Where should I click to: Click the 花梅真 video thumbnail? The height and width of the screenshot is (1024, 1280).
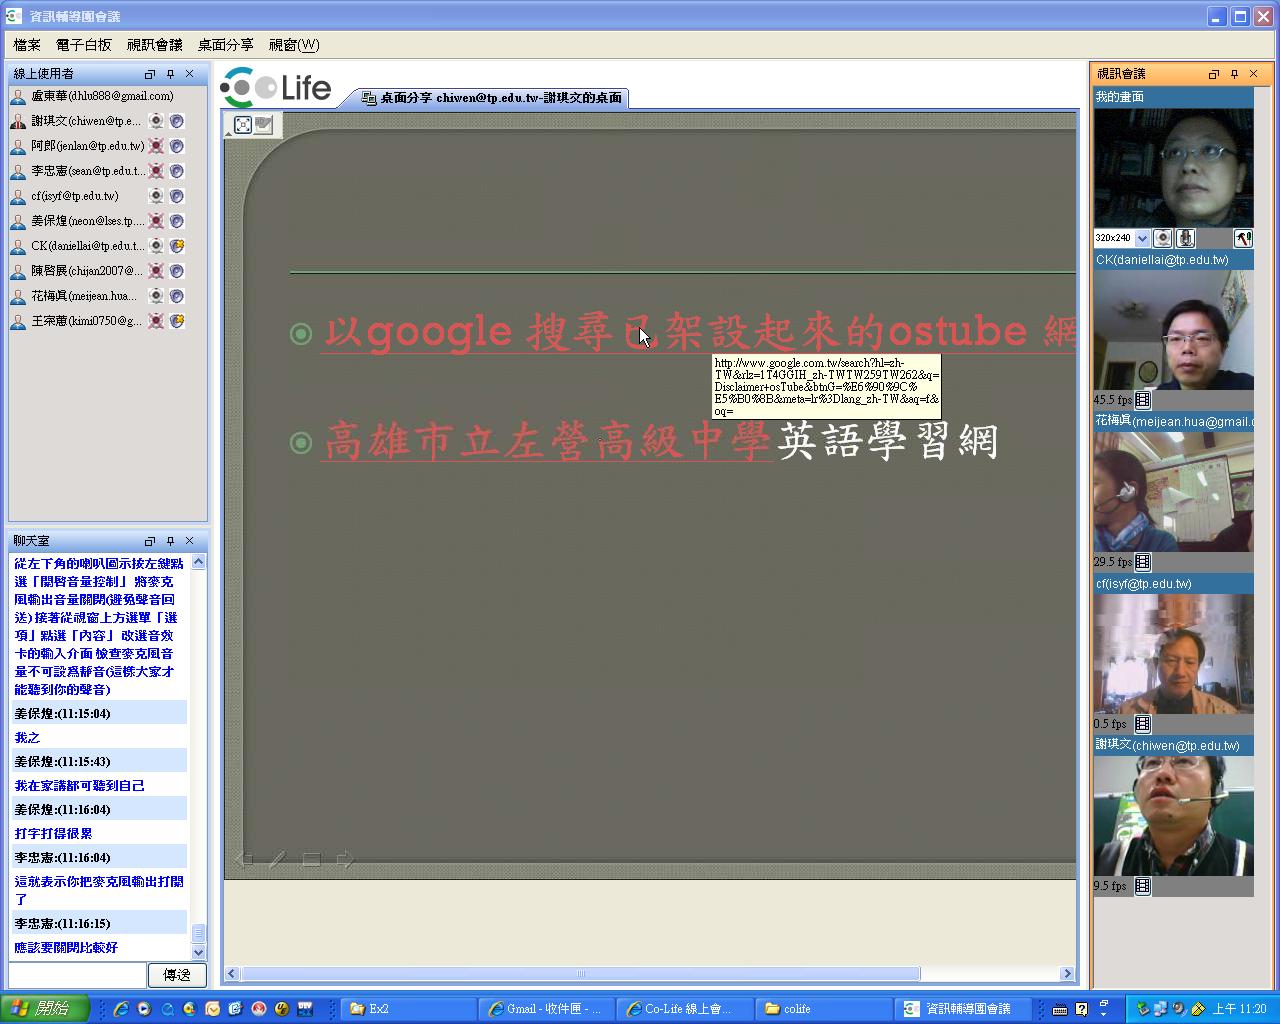(x=1173, y=492)
